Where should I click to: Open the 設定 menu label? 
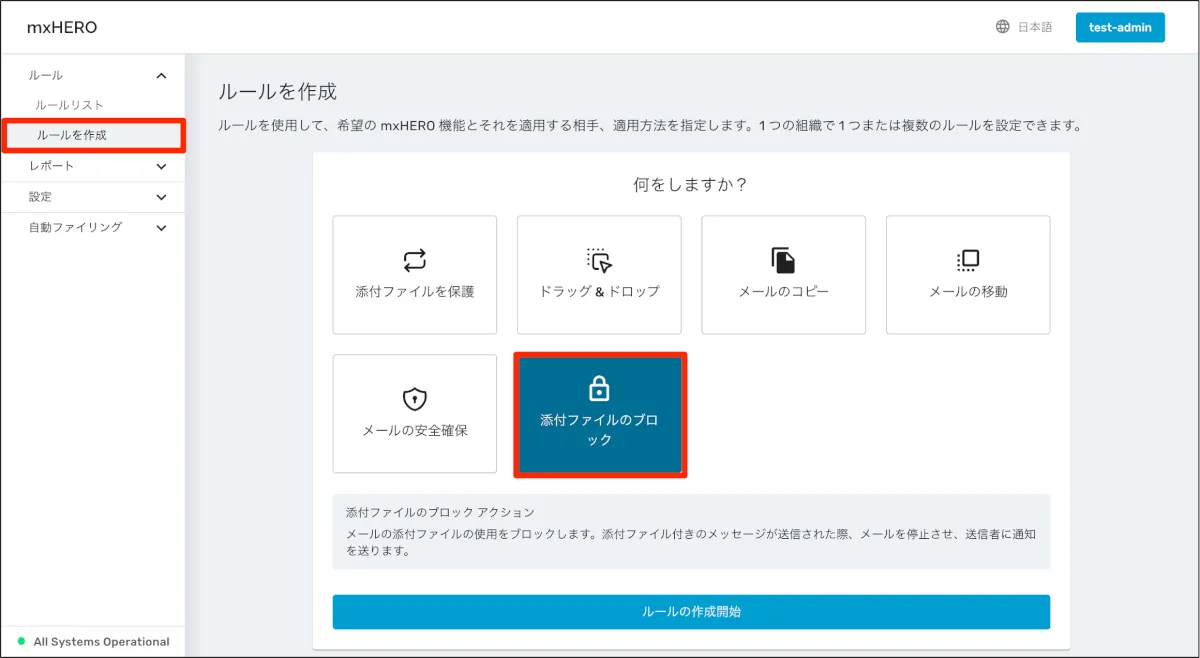point(40,197)
